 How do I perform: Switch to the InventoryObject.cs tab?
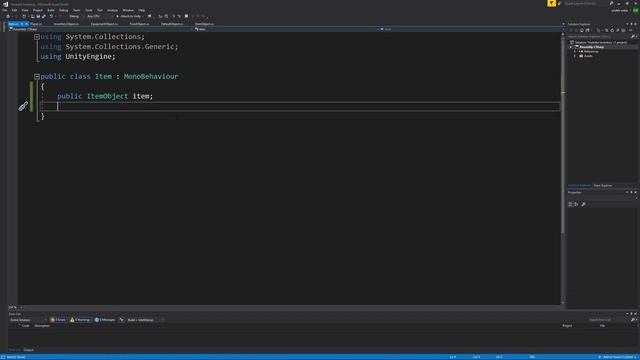[66, 24]
